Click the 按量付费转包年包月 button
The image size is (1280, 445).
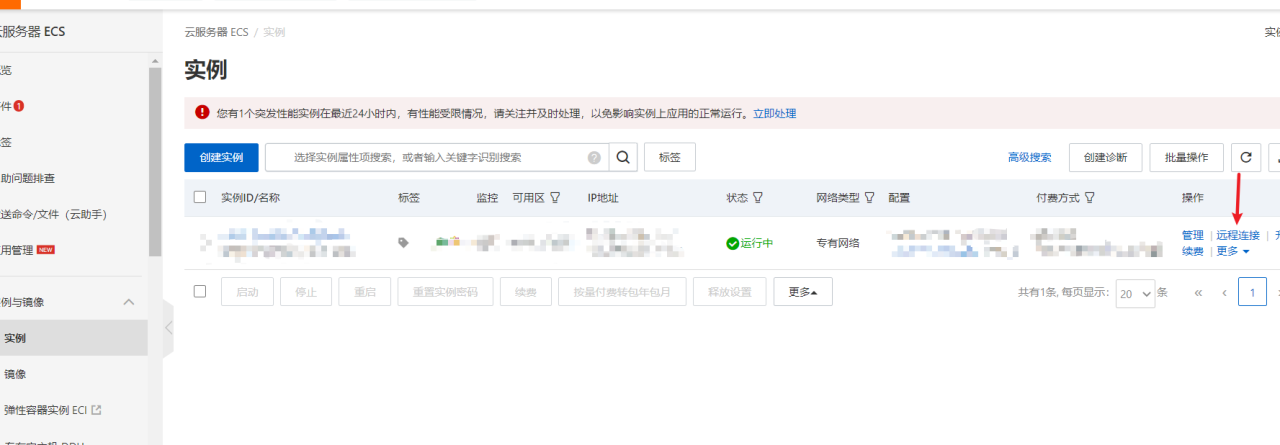(623, 292)
